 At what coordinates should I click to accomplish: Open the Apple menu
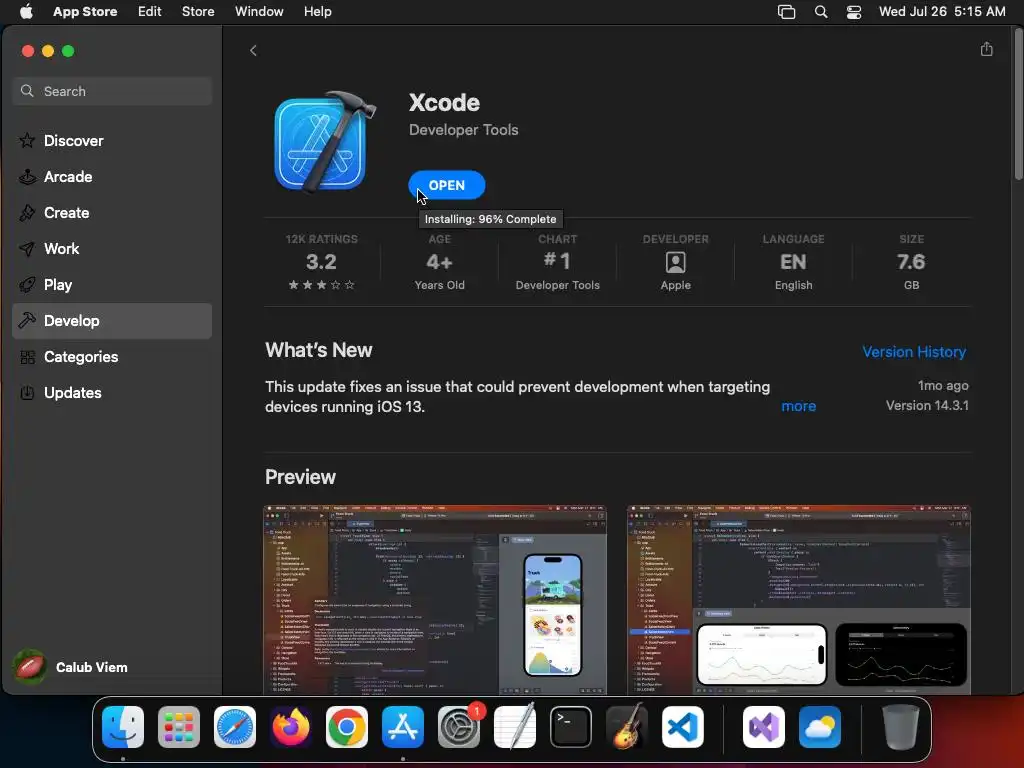coord(26,12)
